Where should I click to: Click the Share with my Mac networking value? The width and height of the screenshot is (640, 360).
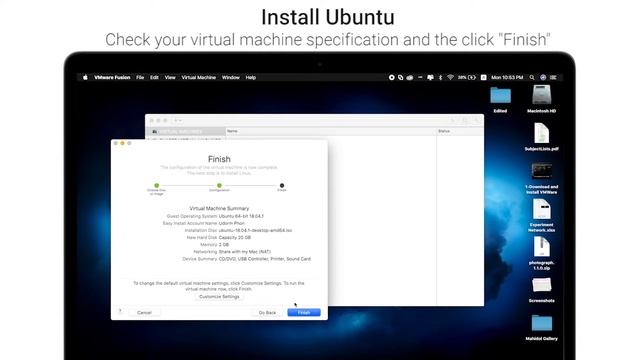245,252
